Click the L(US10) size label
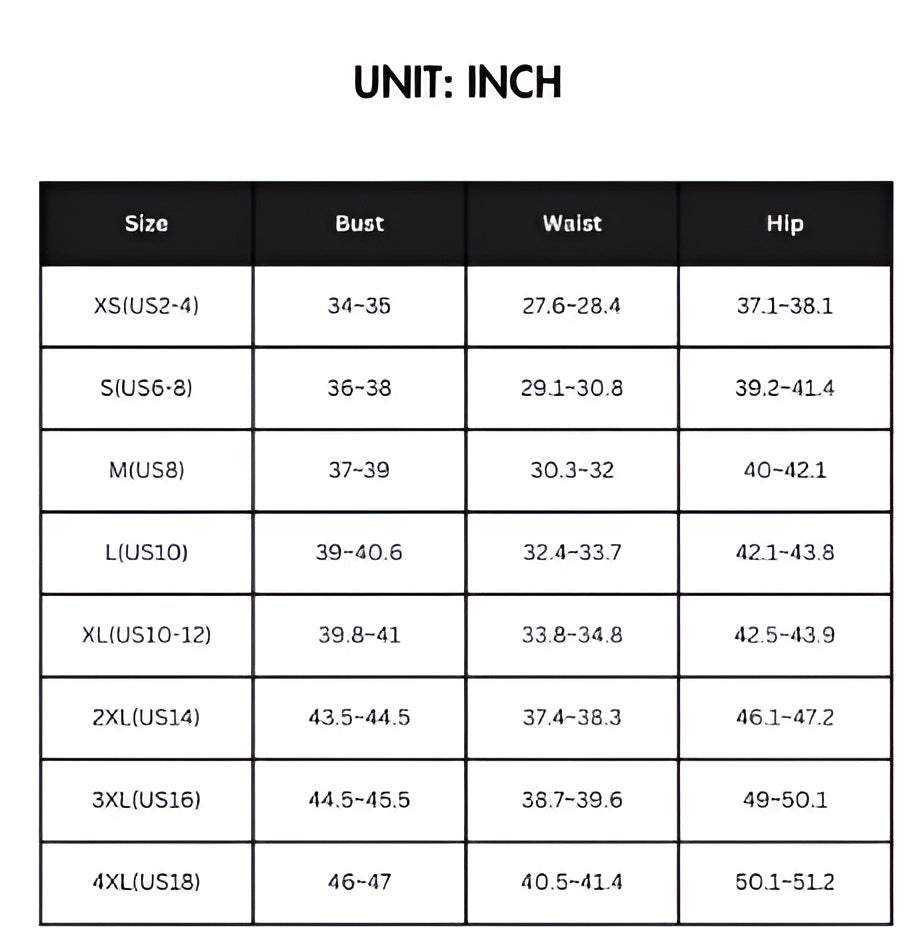Viewport: 906px width, 948px height. [x=146, y=552]
